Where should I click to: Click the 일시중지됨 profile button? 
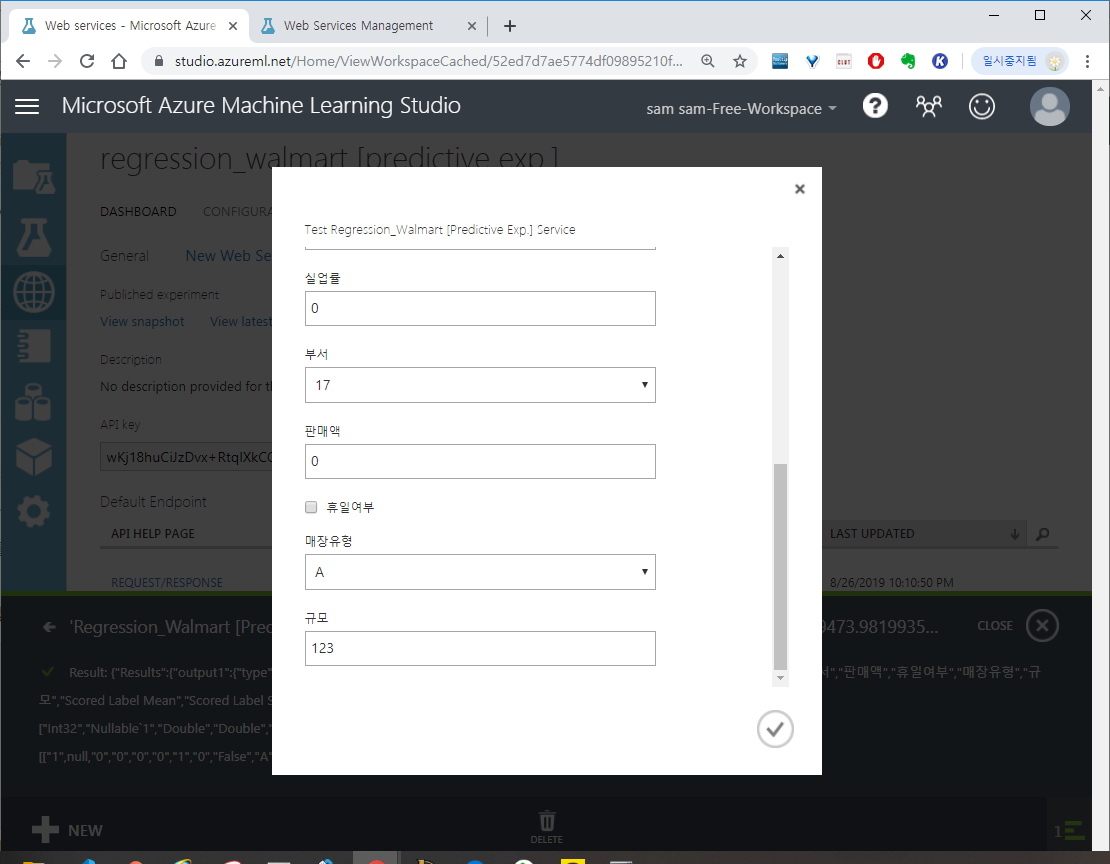[1019, 61]
